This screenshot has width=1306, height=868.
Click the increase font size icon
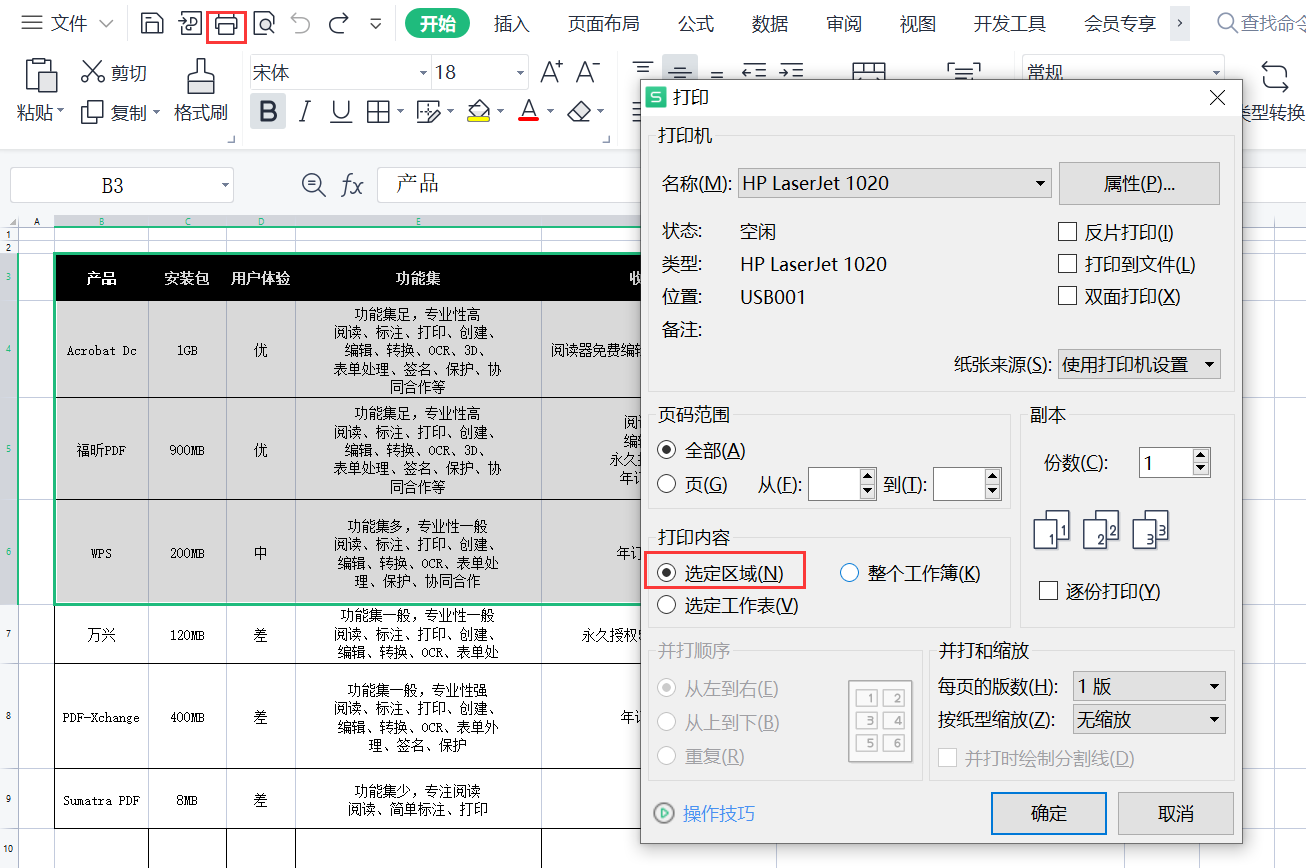point(551,72)
